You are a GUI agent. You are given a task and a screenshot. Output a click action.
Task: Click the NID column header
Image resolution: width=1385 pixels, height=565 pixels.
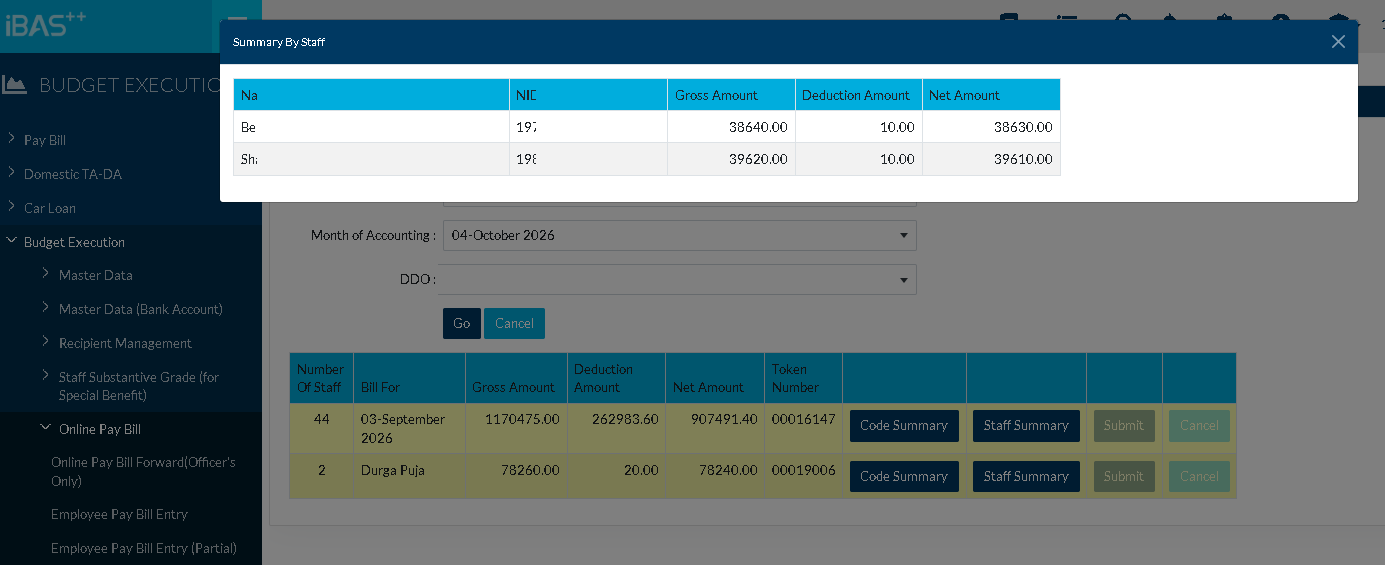(588, 95)
